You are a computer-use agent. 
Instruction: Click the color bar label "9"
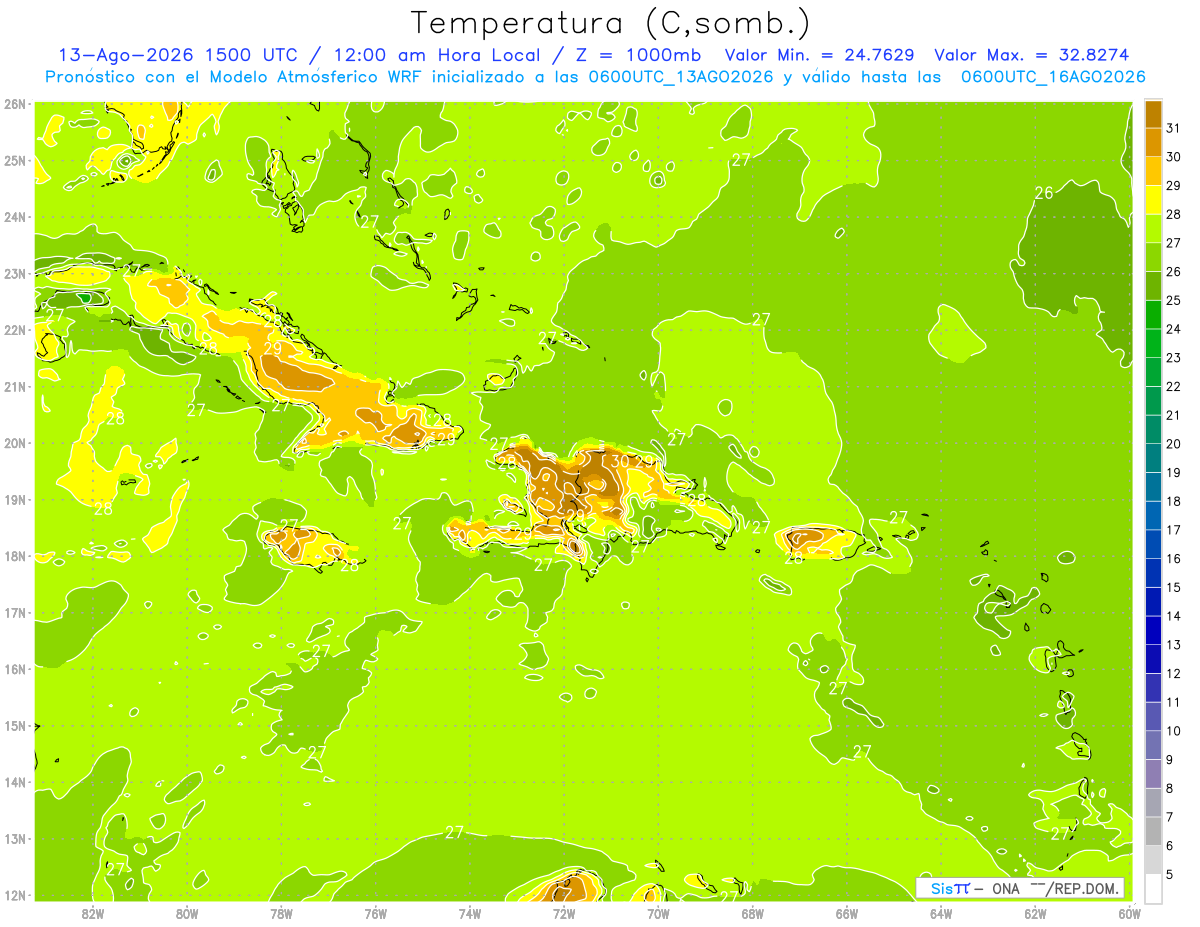[1169, 760]
